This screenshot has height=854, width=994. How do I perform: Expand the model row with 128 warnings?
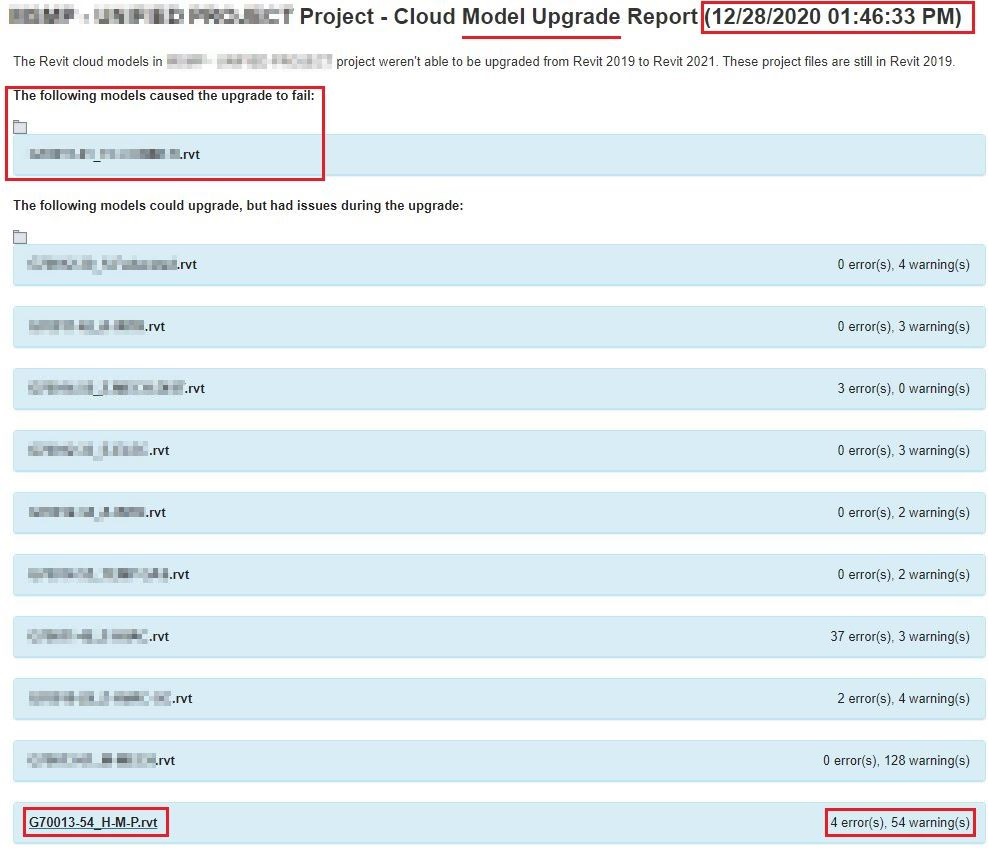coord(497,760)
